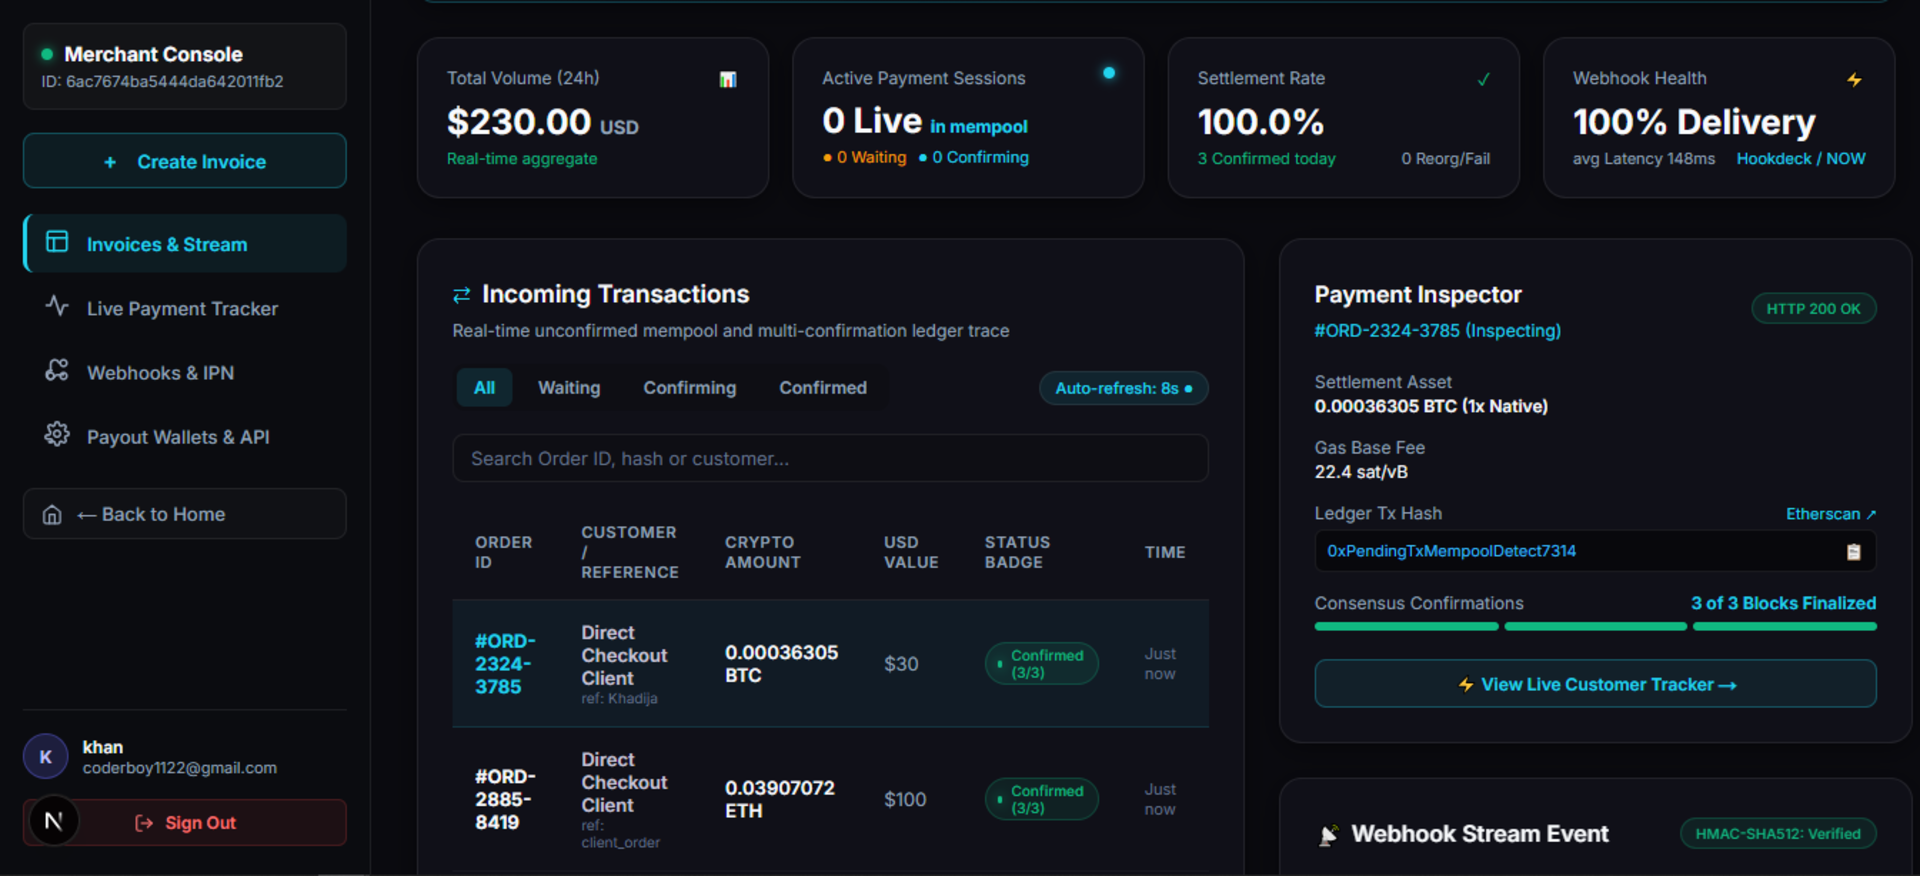Click the Webhooks & IPN icon
Screen dimensions: 1920x876
click(x=57, y=370)
